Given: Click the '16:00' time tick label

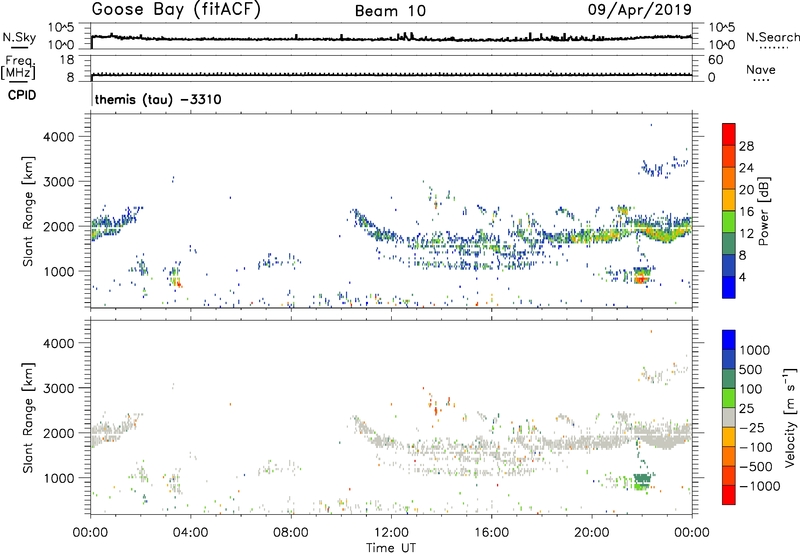Looking at the screenshot, I should (491, 533).
